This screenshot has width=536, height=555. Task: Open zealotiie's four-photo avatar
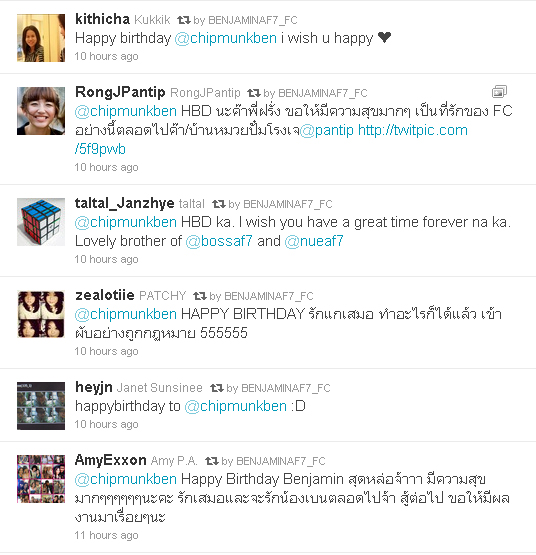click(x=41, y=314)
